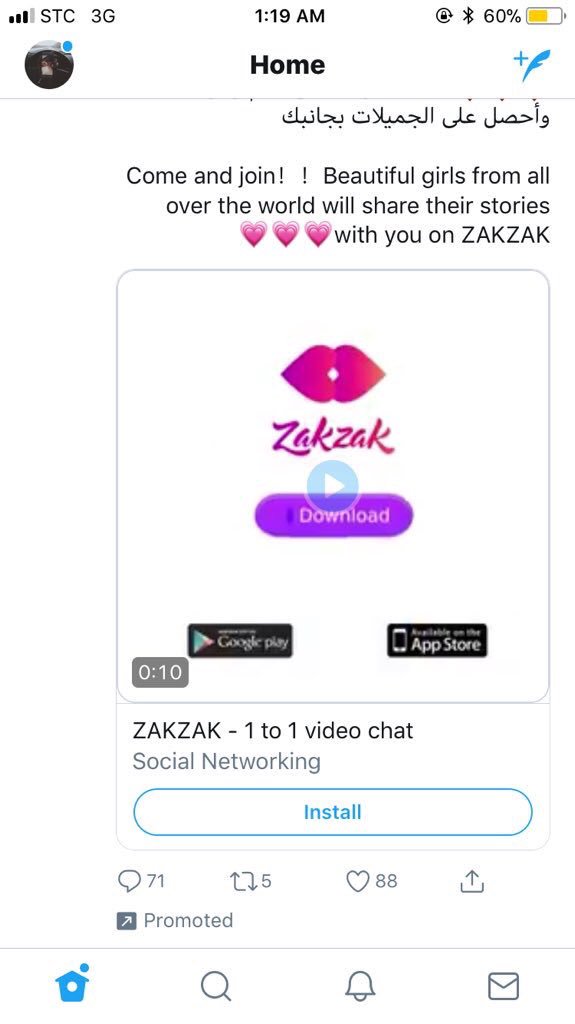The width and height of the screenshot is (575, 1024).
Task: Open the Search tab
Action: (x=215, y=986)
